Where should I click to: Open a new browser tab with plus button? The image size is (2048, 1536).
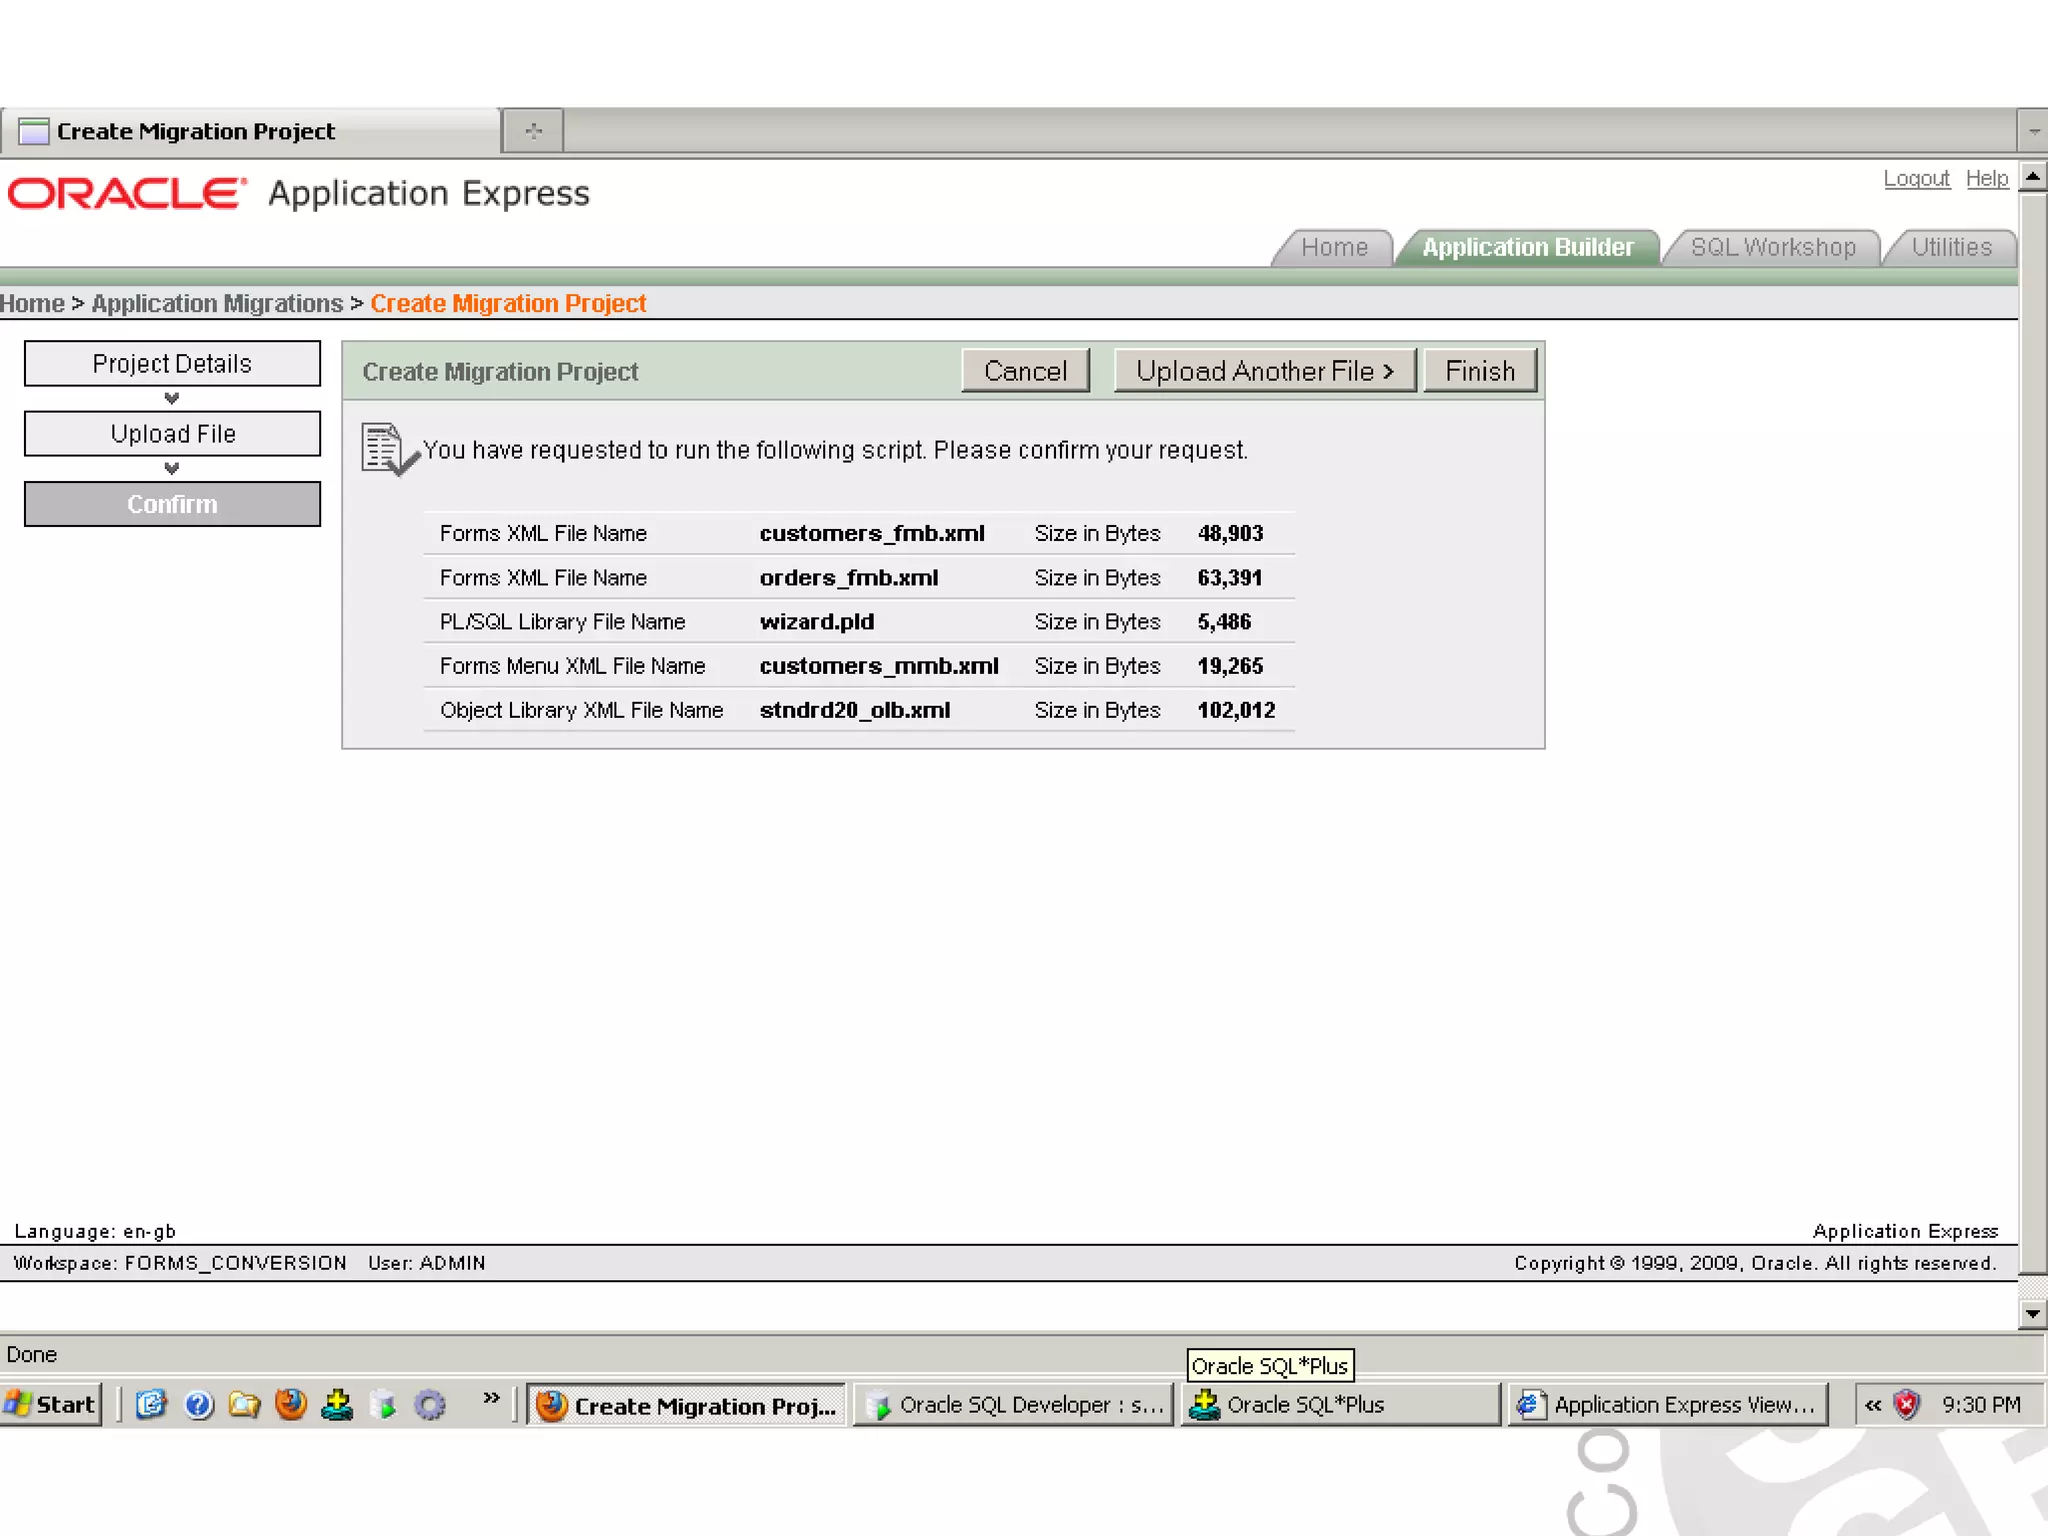coord(533,131)
